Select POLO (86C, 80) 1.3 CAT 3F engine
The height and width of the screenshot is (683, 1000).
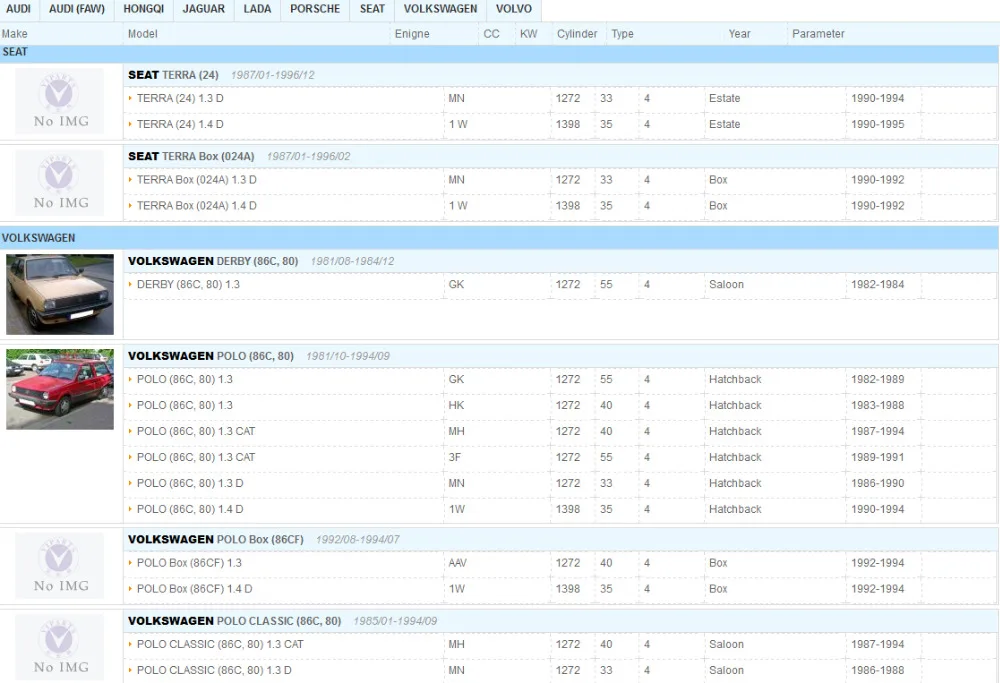pyautogui.click(x=196, y=458)
